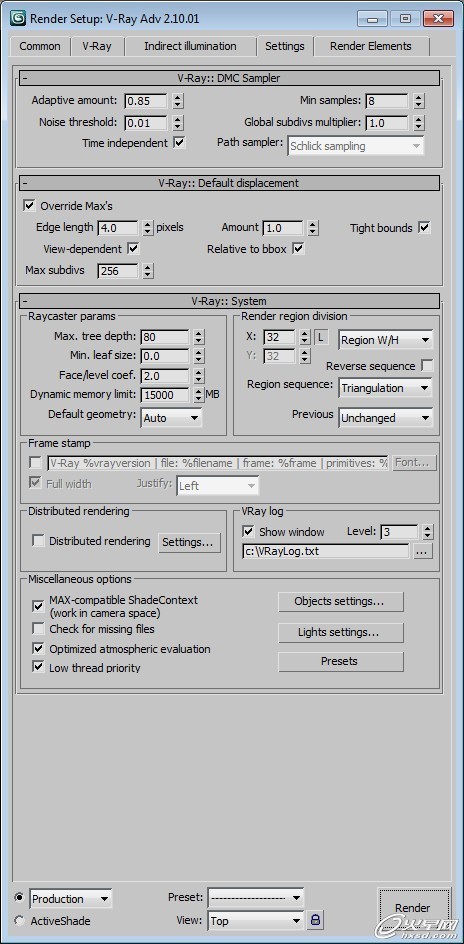Toggle Optimized atmospheric evaluation checkbox

click(x=38, y=648)
